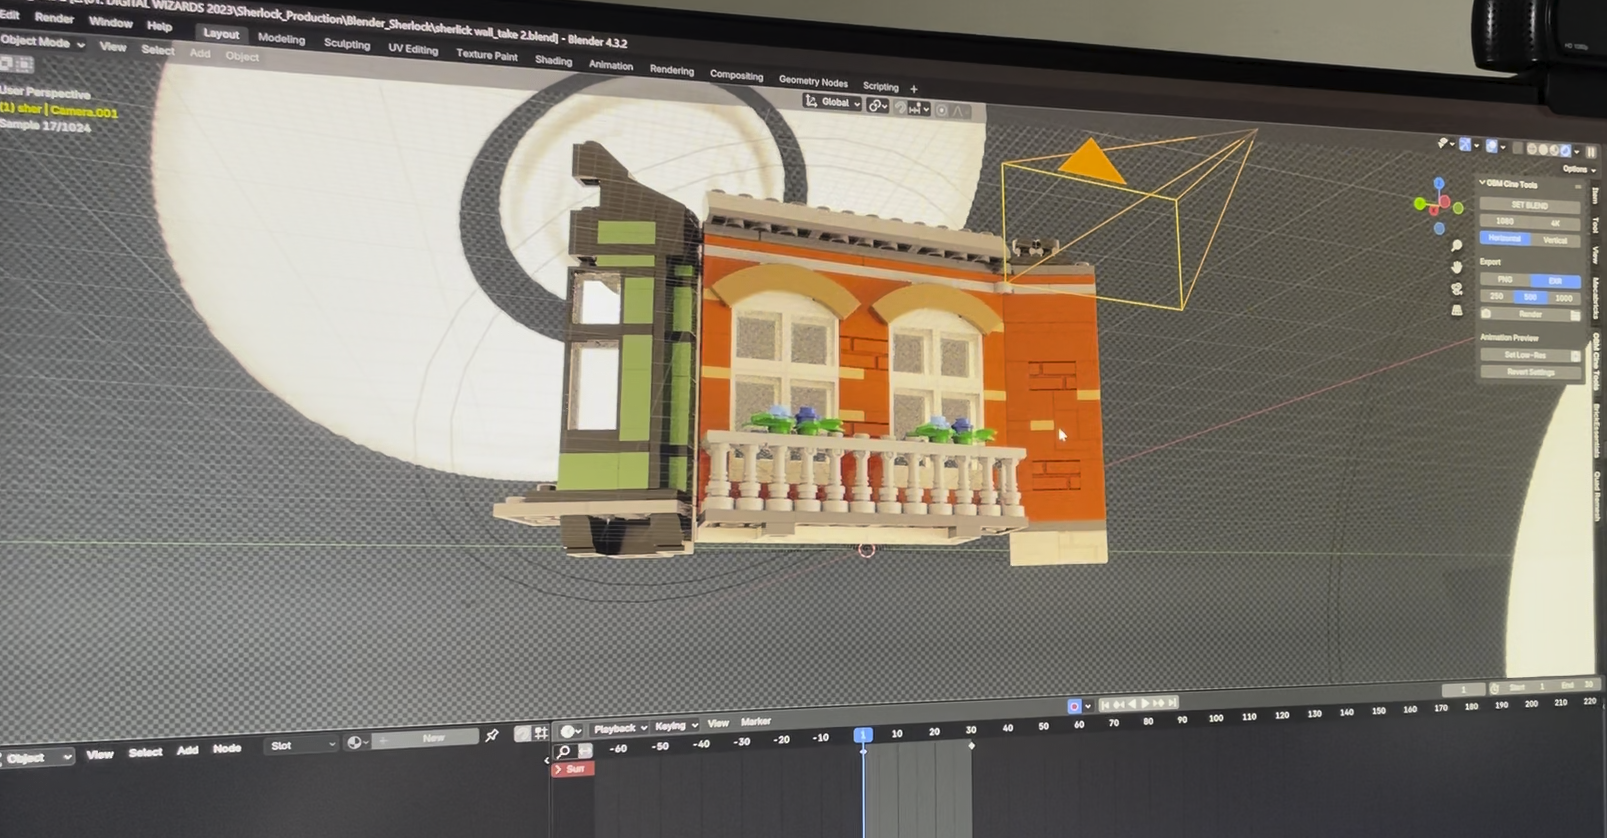1607x838 pixels.
Task: Switch to the Shading workspace tab
Action: pyautogui.click(x=553, y=61)
